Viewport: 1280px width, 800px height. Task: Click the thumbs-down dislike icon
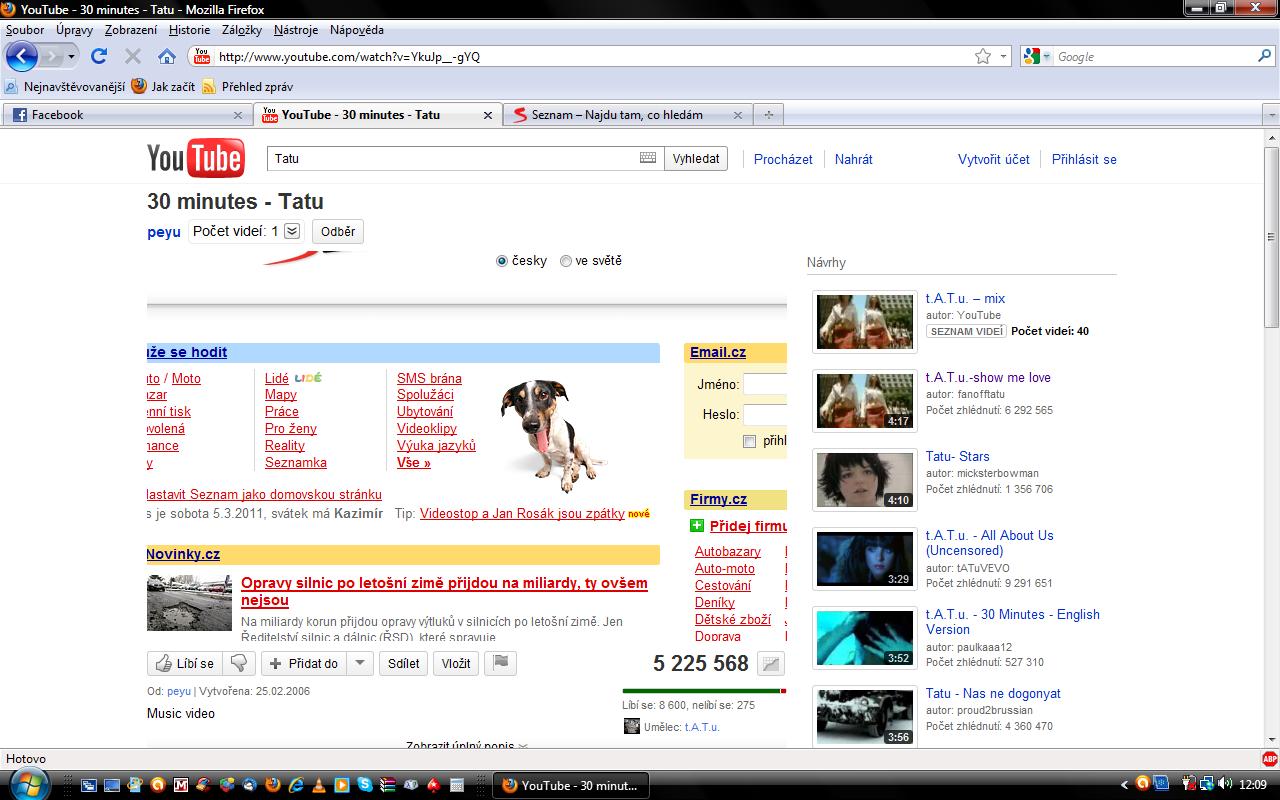[x=238, y=663]
